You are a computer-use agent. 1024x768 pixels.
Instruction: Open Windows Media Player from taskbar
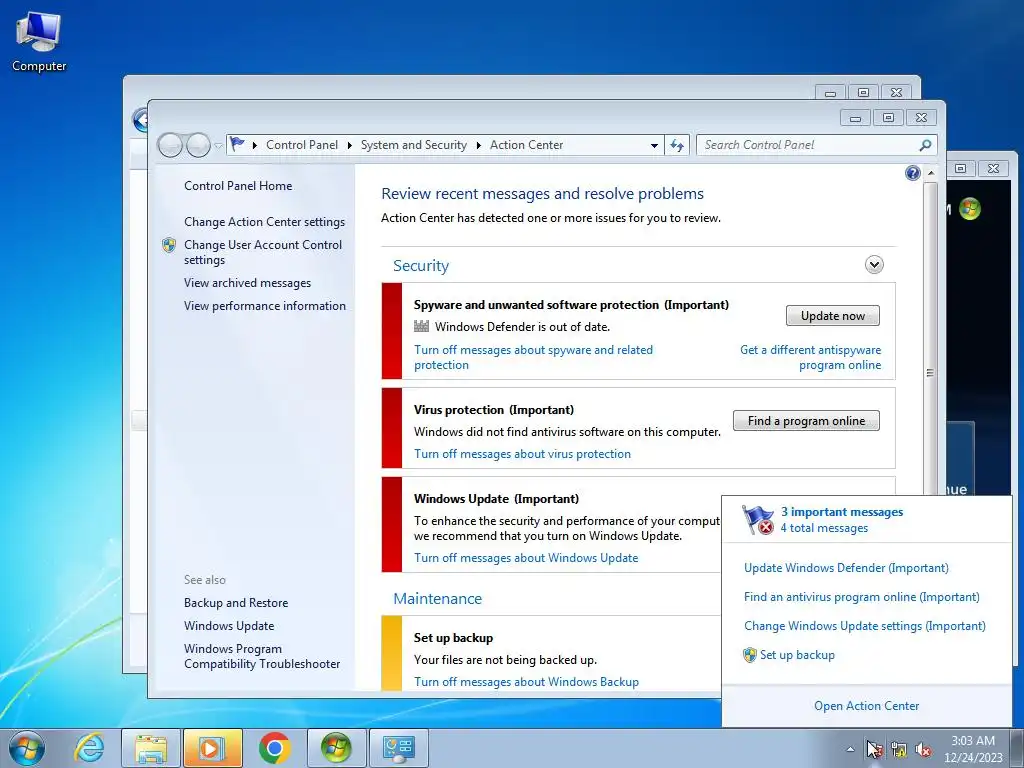point(213,748)
